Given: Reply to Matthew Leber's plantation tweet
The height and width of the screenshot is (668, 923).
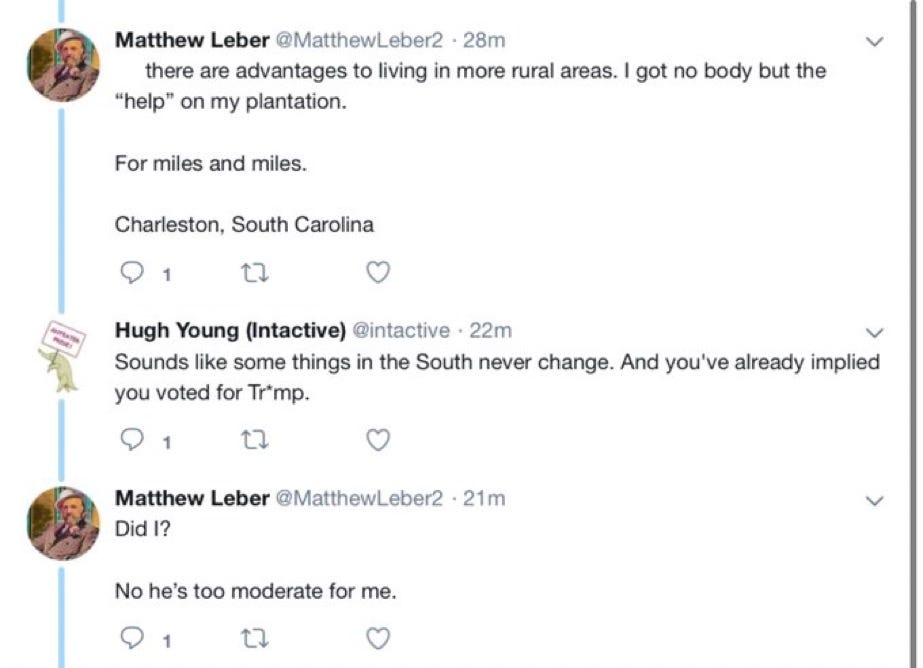Looking at the screenshot, I should pos(132,271).
